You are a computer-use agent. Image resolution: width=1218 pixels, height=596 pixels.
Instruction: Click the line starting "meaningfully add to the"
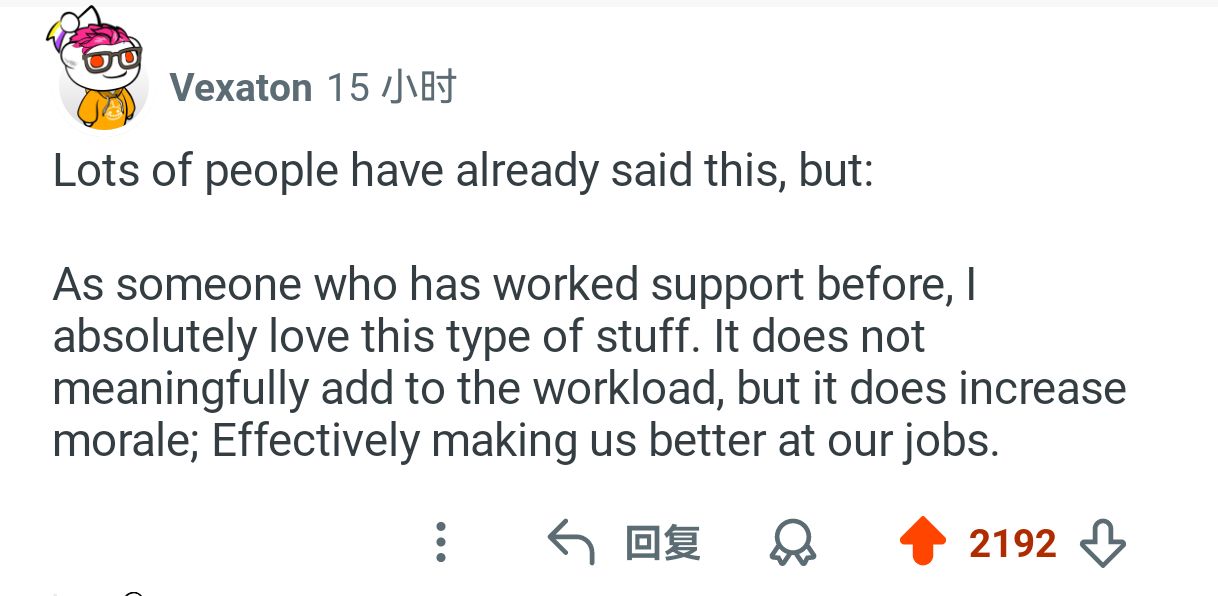tap(588, 389)
